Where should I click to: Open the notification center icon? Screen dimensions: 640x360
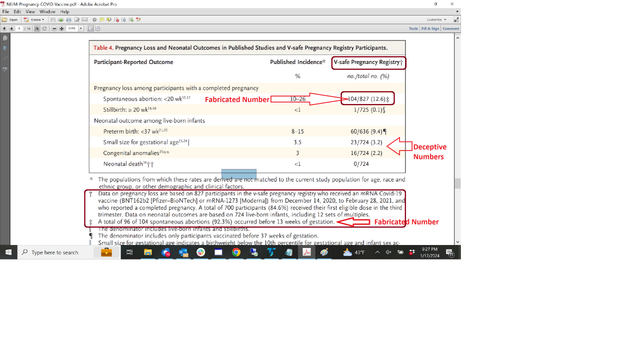tap(450, 252)
